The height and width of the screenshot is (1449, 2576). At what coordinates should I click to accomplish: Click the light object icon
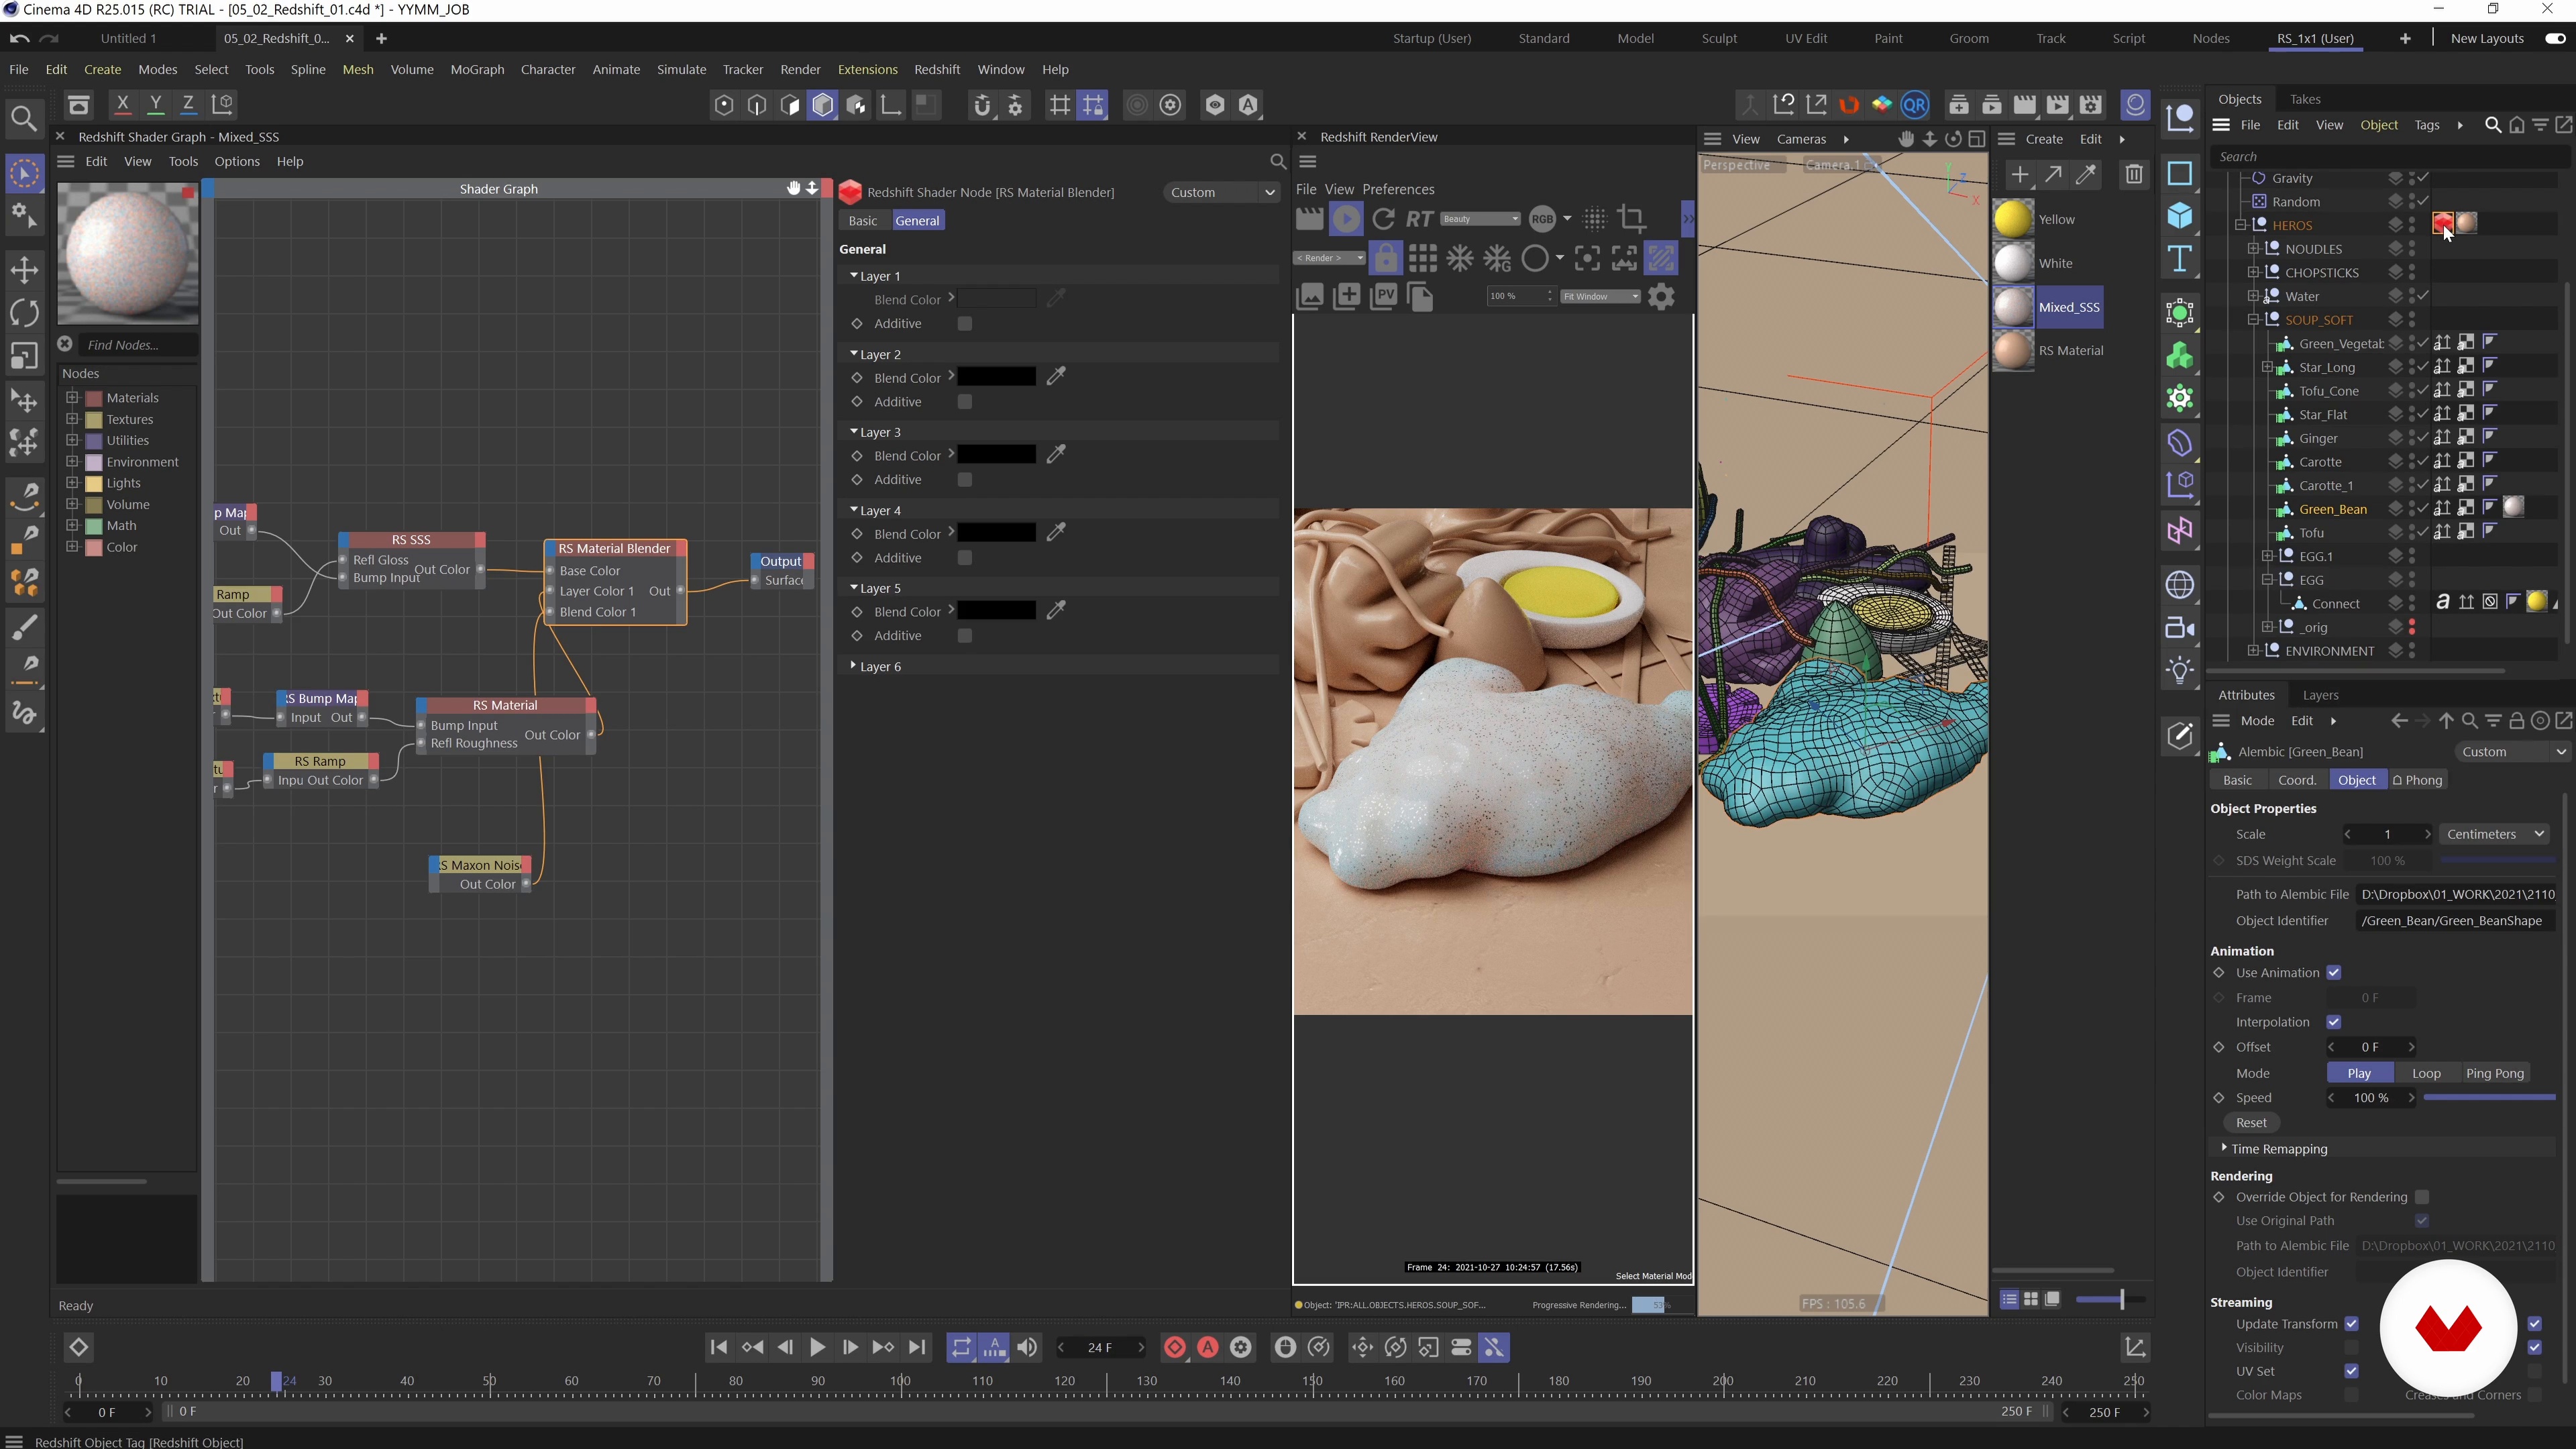2180,671
